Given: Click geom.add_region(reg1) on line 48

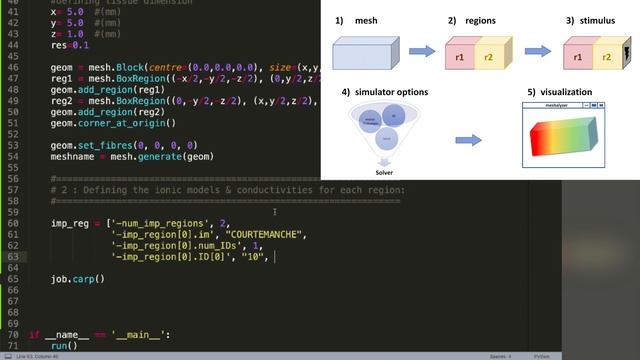Looking at the screenshot, I should pos(108,90).
